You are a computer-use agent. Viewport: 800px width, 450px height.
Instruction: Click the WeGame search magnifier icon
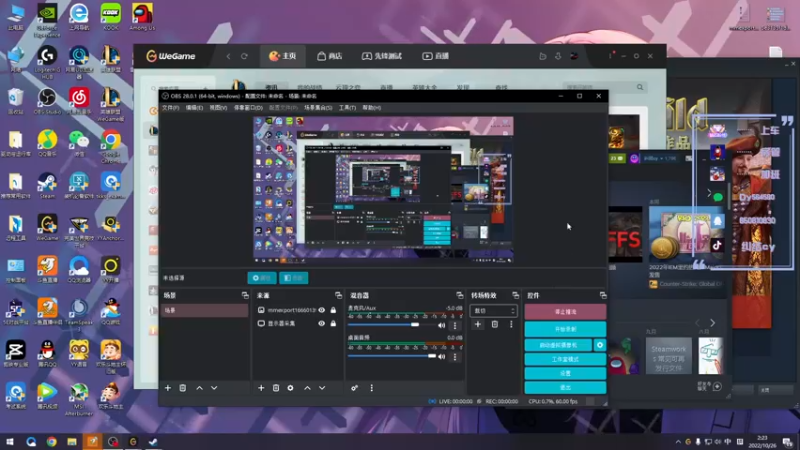pos(640,87)
